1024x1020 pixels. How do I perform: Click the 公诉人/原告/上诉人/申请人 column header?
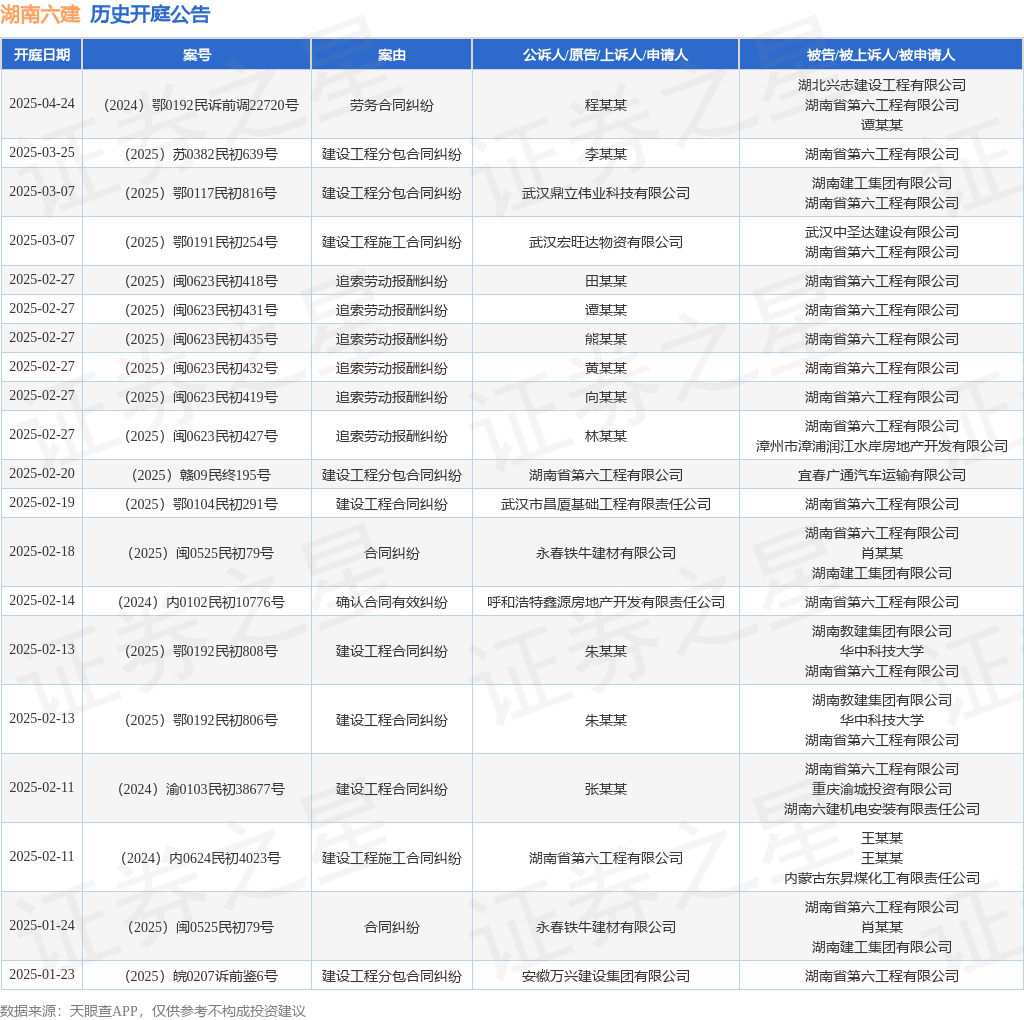605,55
